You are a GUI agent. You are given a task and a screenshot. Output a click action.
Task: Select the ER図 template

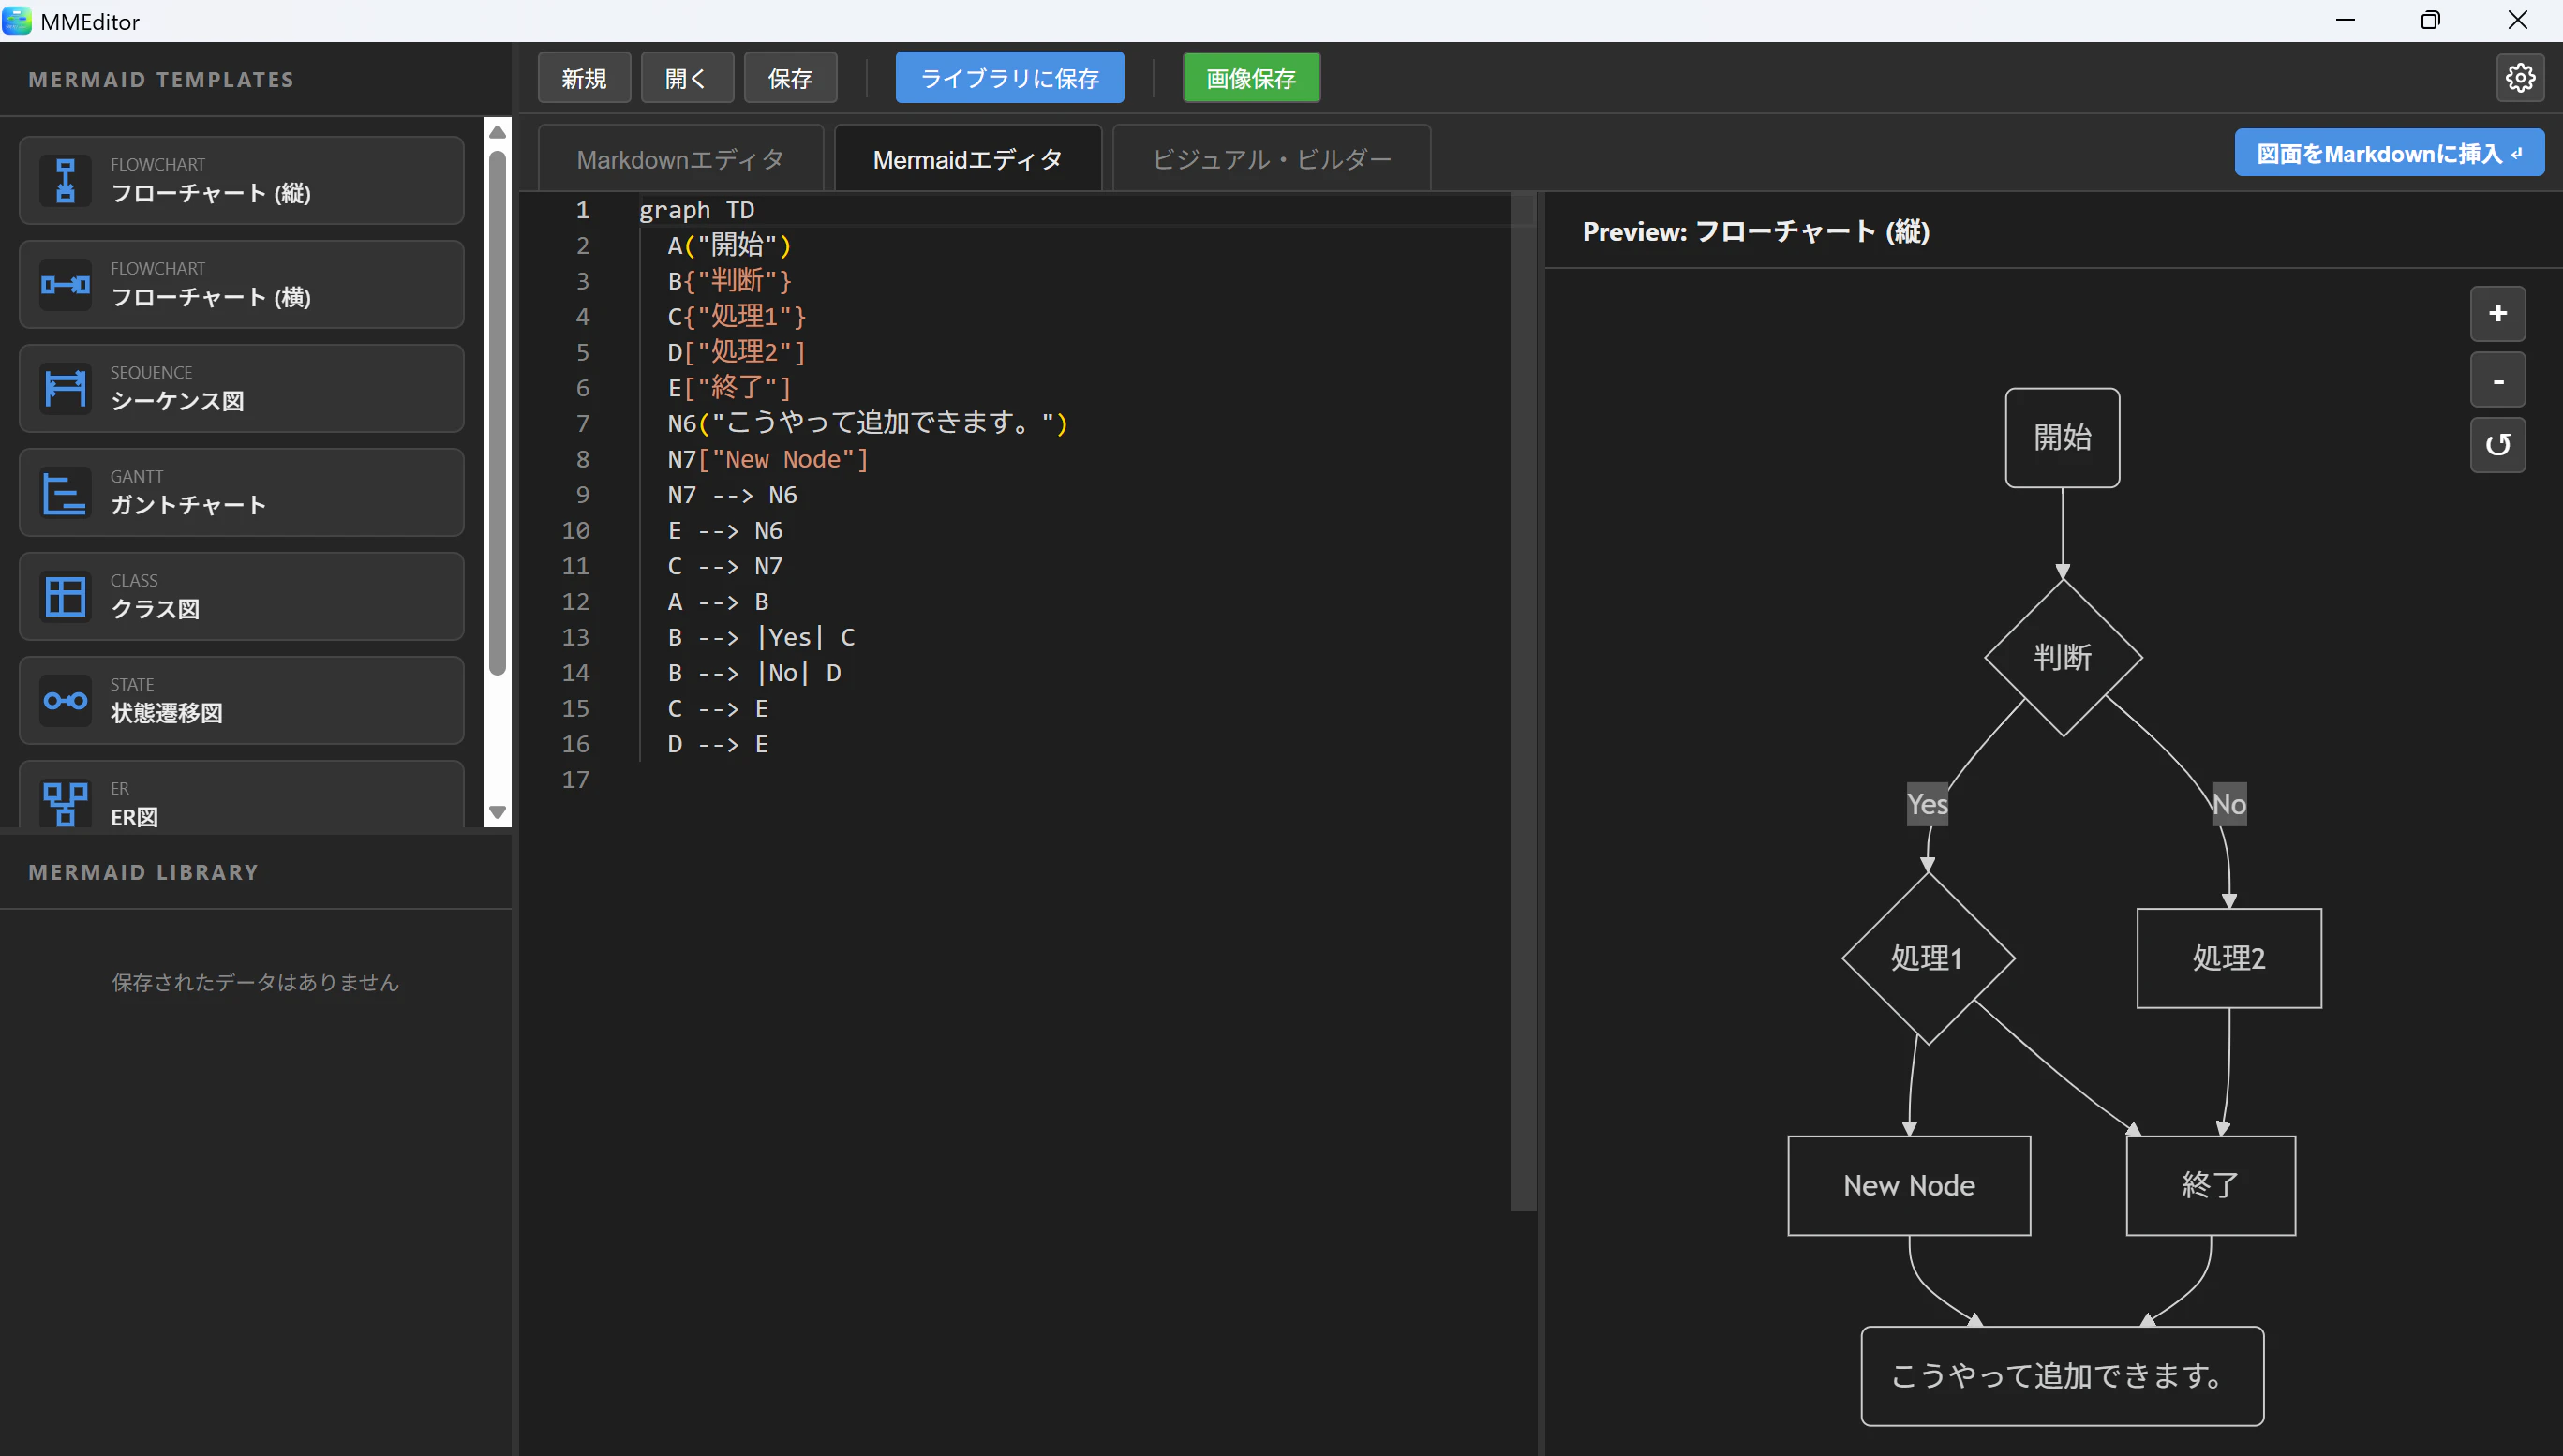pyautogui.click(x=241, y=795)
